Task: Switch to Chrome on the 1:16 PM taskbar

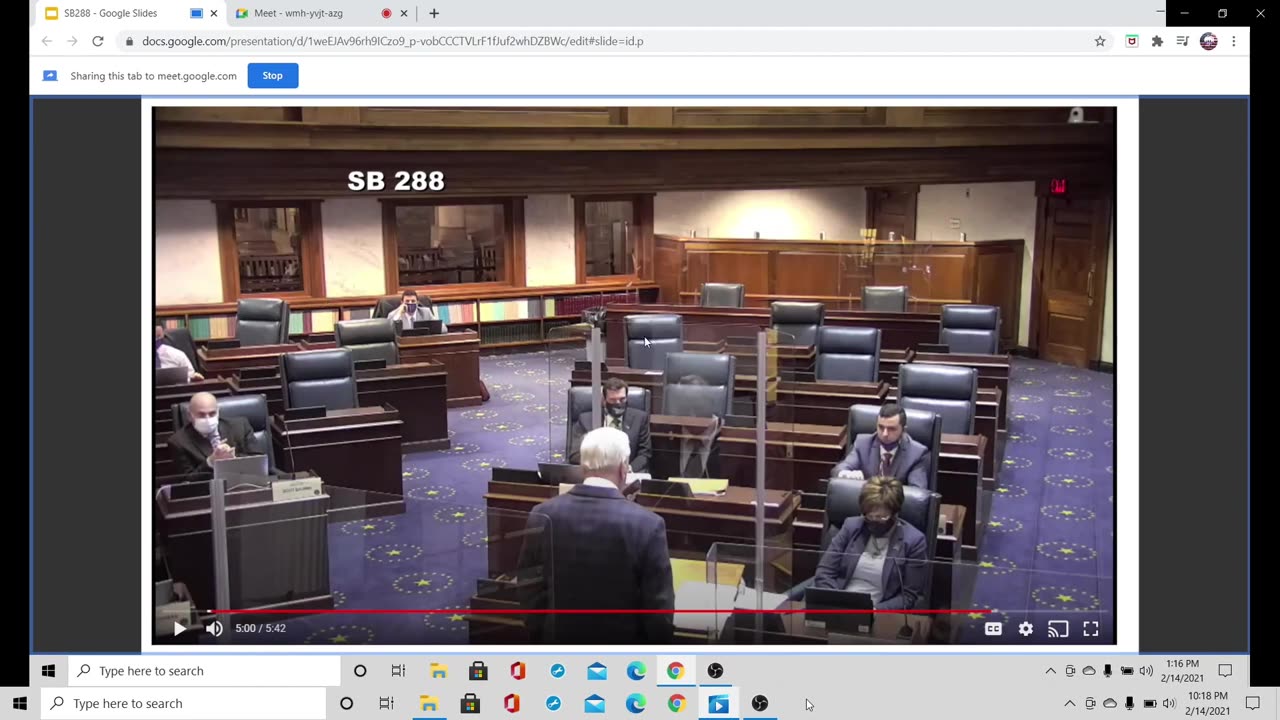Action: [676, 671]
